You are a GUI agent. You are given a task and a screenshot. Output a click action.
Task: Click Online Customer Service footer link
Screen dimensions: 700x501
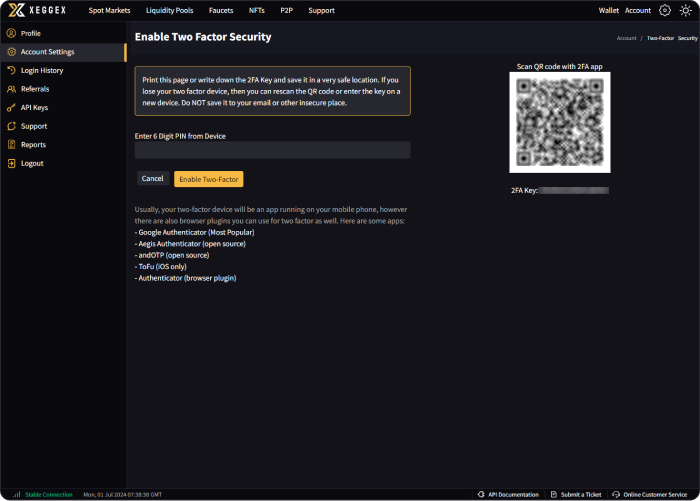[x=655, y=494]
